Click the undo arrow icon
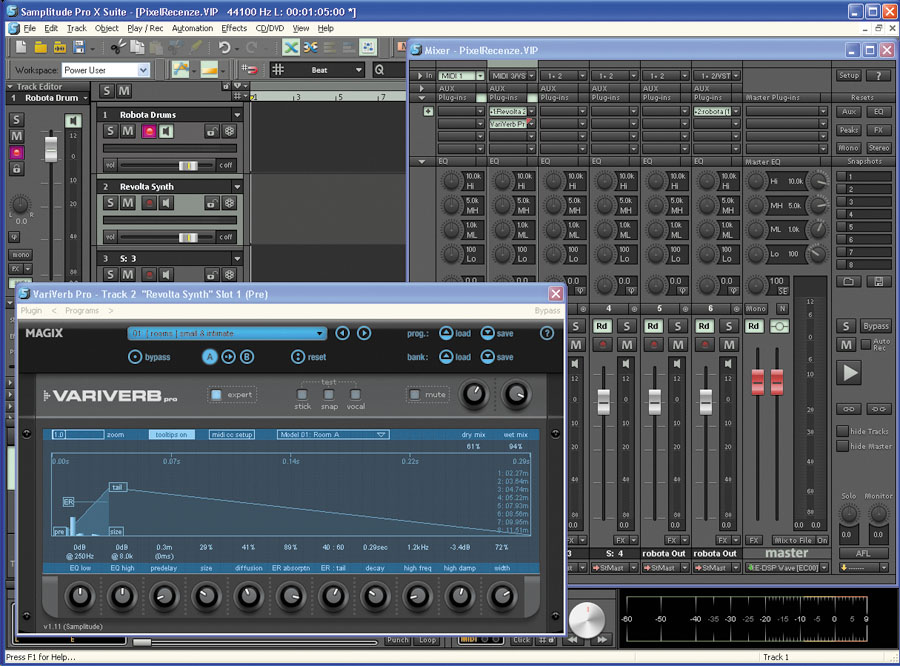Image resolution: width=900 pixels, height=666 pixels. pyautogui.click(x=225, y=47)
